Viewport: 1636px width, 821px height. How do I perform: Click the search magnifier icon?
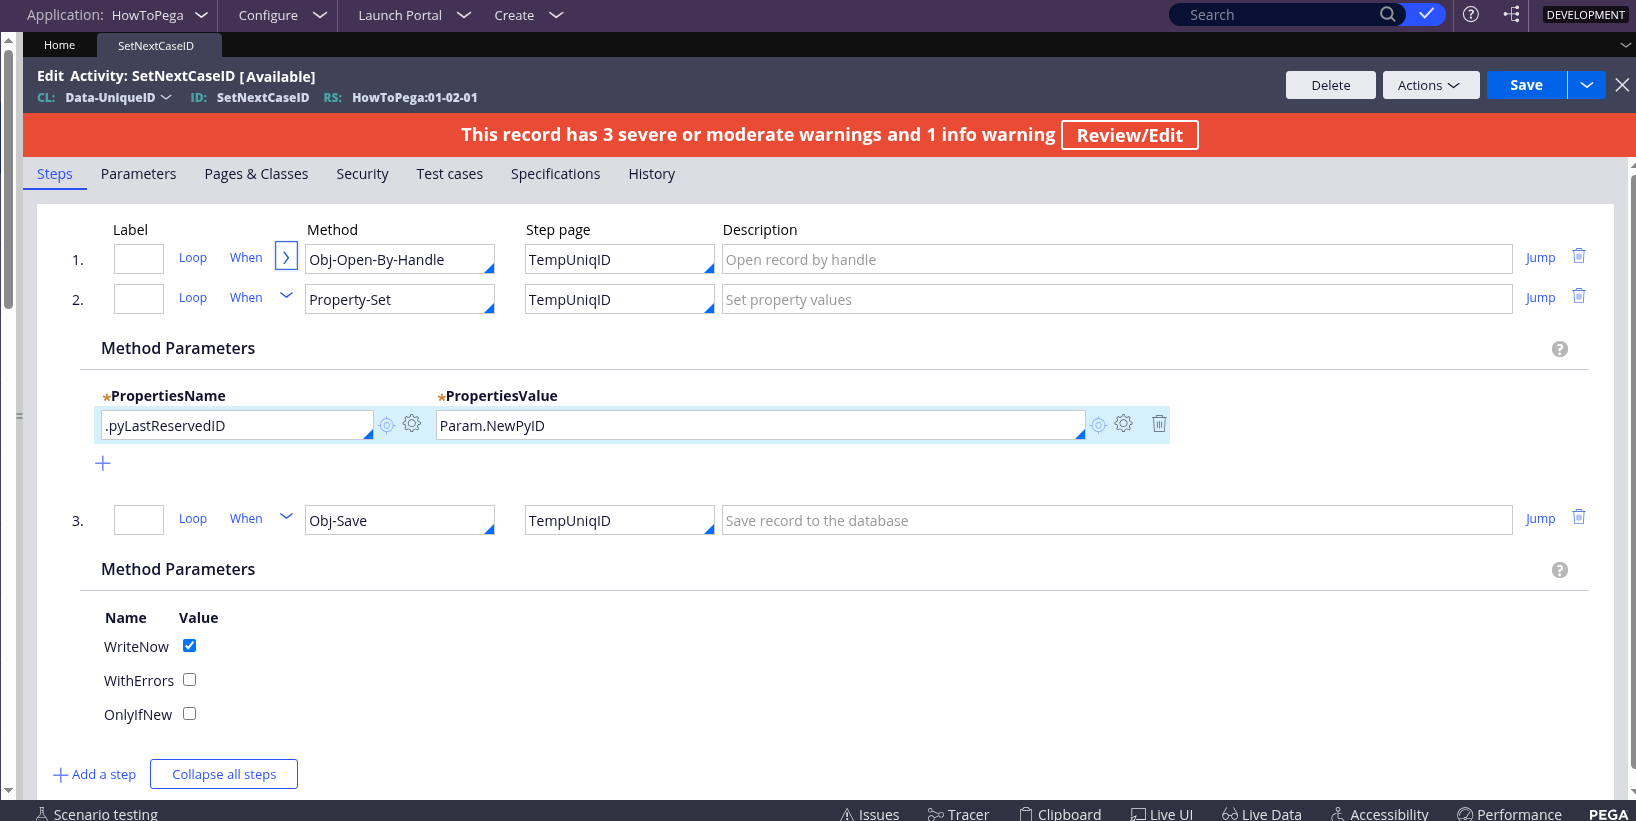(1387, 14)
